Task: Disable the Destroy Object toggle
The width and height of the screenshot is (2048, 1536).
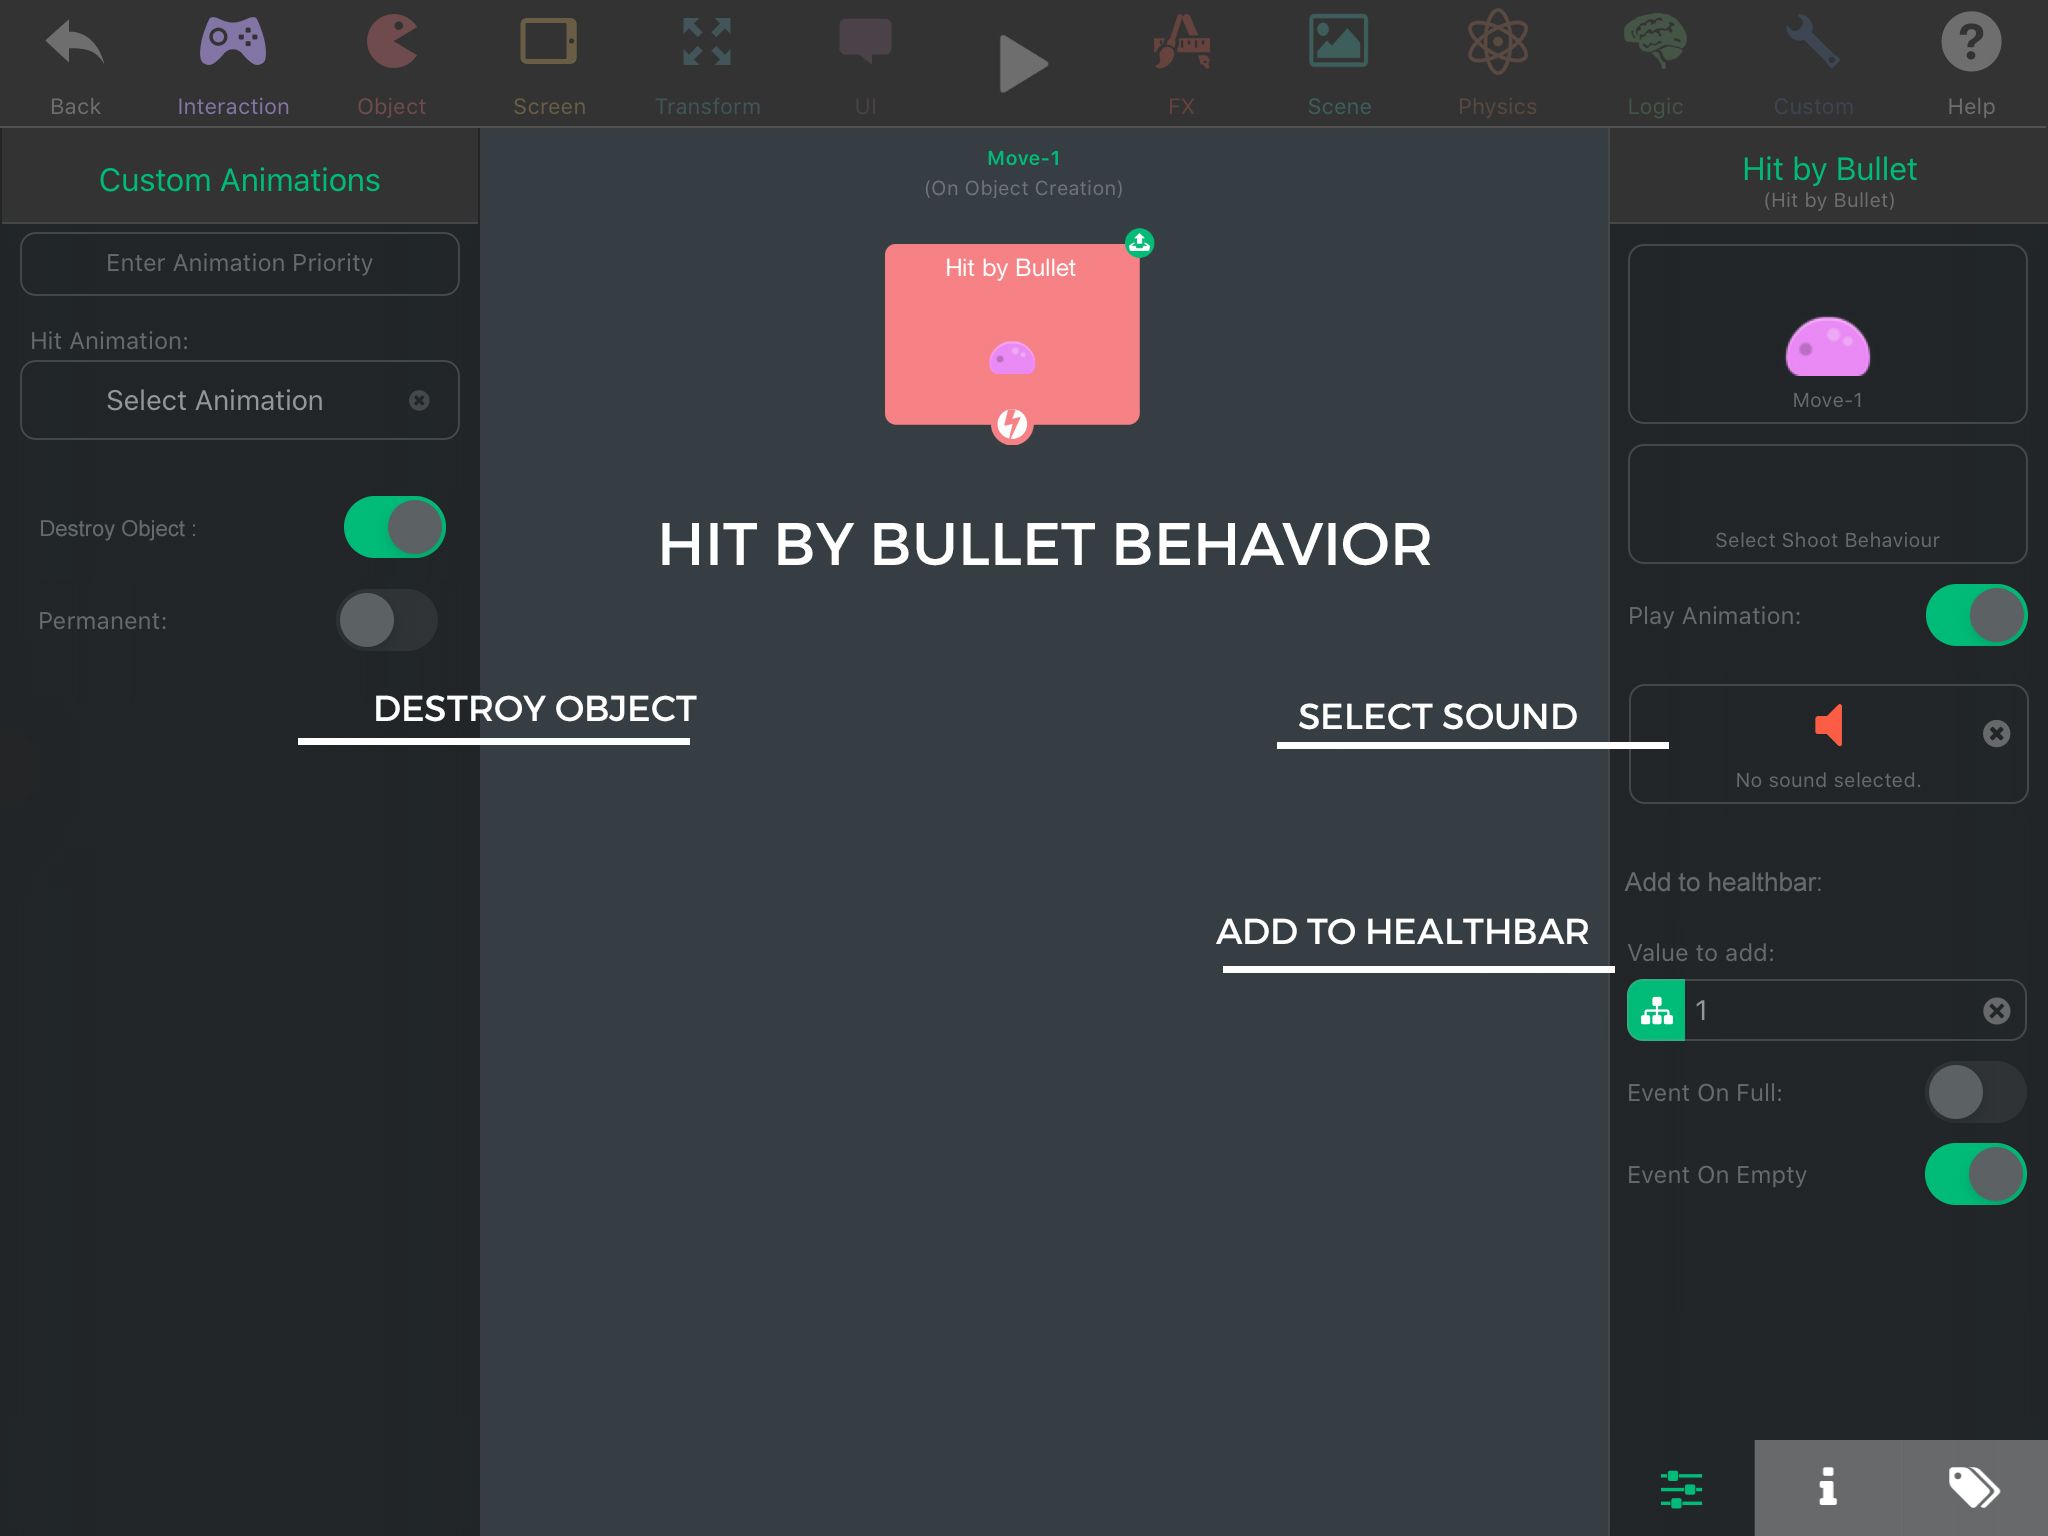Action: [394, 527]
